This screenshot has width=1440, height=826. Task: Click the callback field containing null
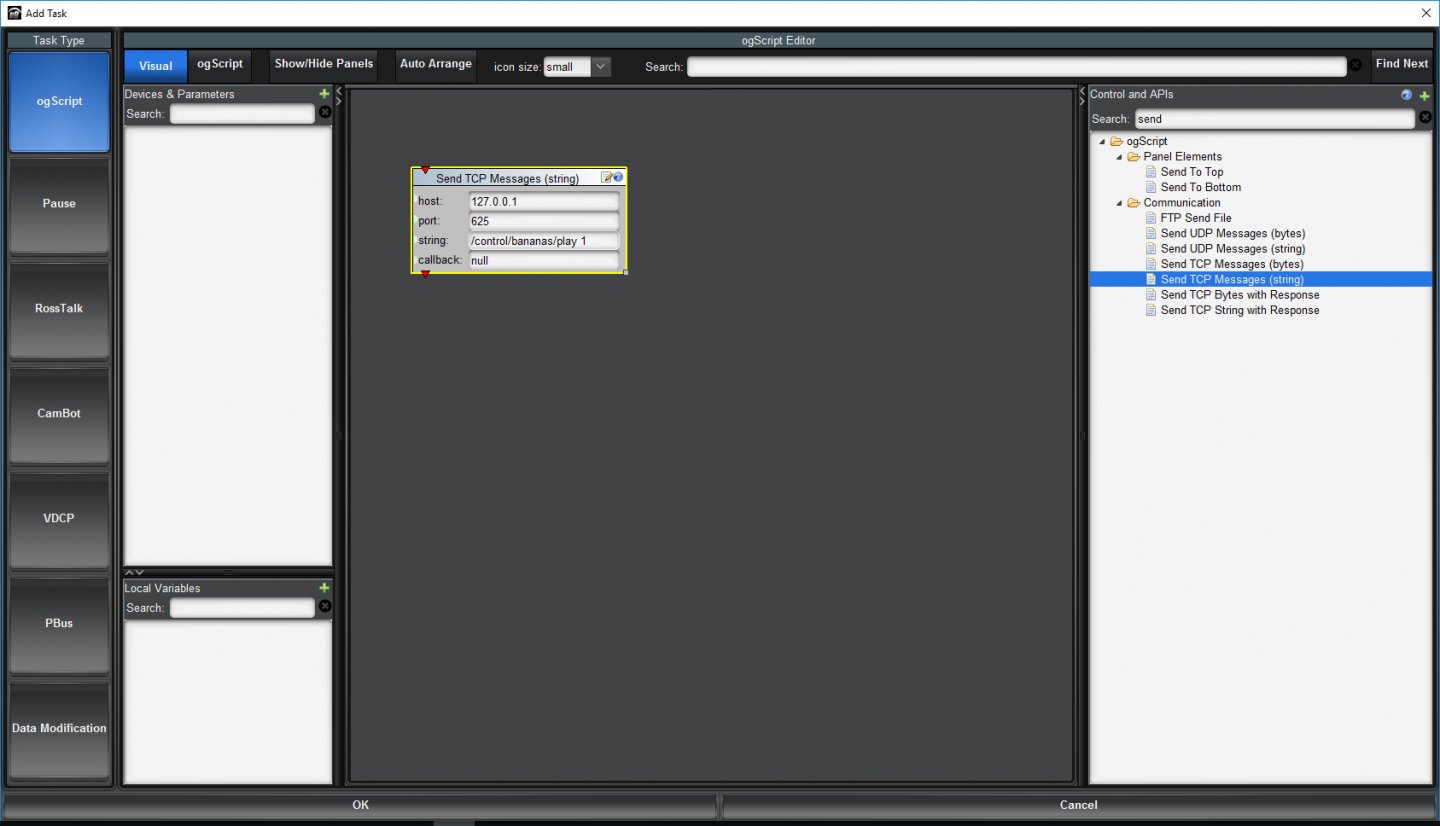(544, 261)
